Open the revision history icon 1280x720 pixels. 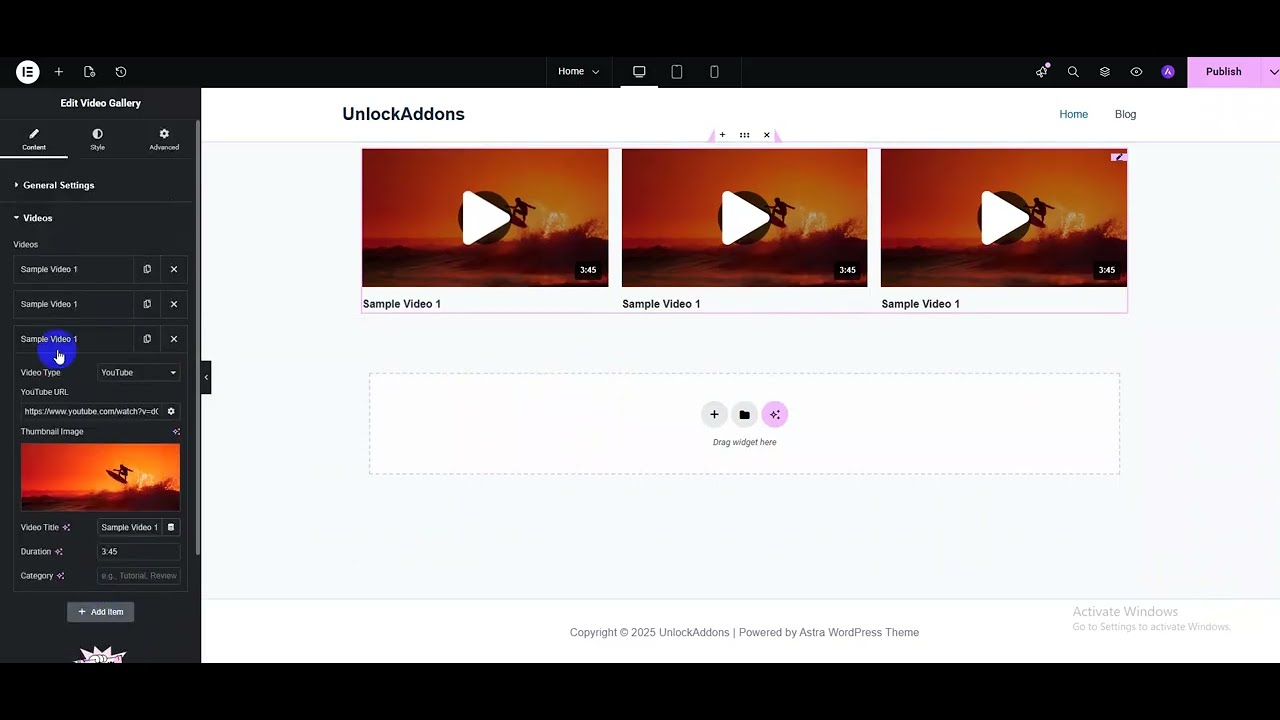[121, 72]
